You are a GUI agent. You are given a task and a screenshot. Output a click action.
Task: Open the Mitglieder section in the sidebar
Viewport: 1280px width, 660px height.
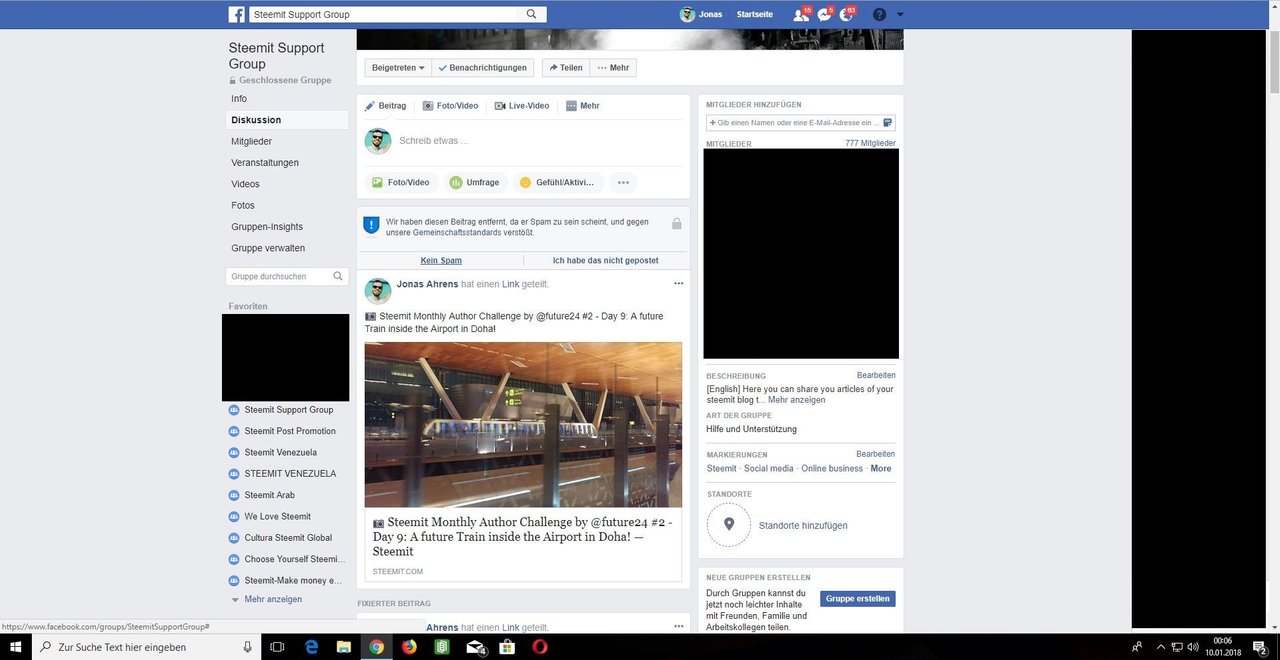click(251, 142)
